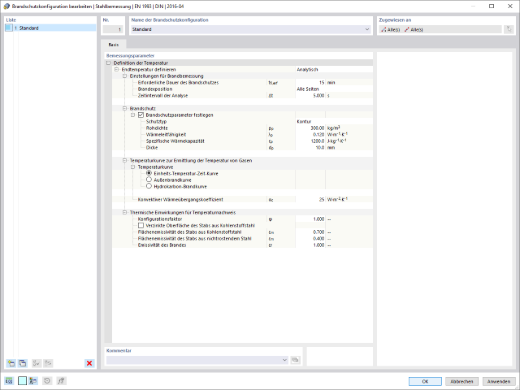Edit the Dicke value 10.0 mm
520x390 pixels.
click(310, 147)
